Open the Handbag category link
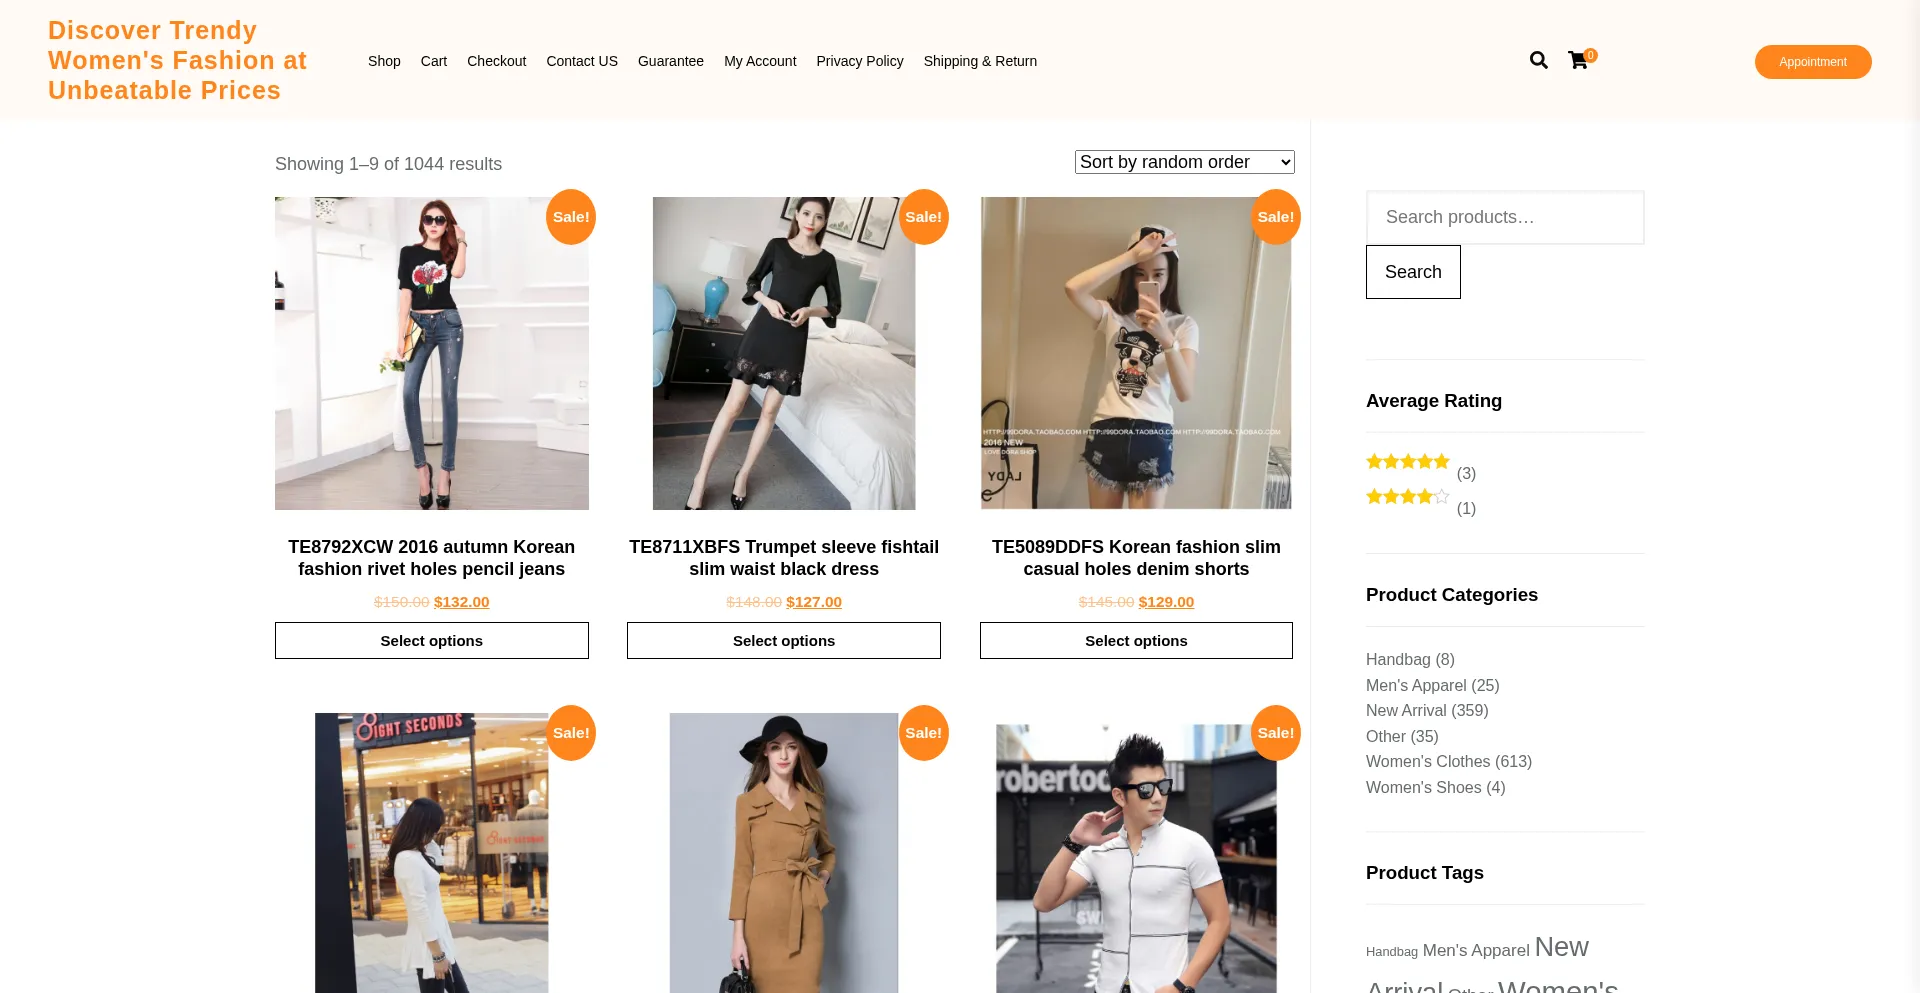The image size is (1920, 993). tap(1397, 660)
